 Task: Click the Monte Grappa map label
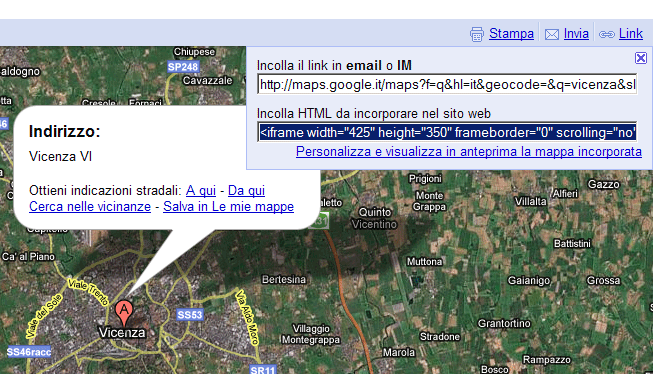tap(429, 201)
